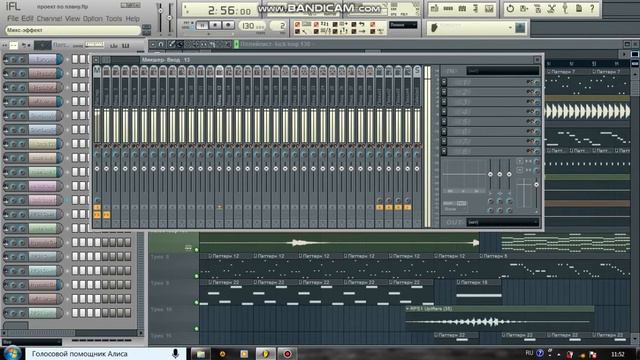Show the playlist via toolbar icon

[434, 9]
